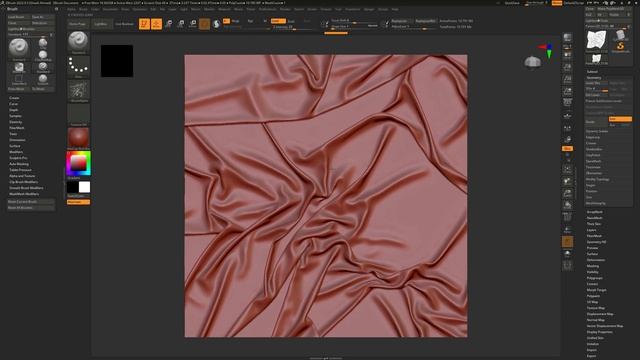This screenshot has width=640, height=360.
Task: Activate Edit mode in the top shelf
Action: coord(144,24)
